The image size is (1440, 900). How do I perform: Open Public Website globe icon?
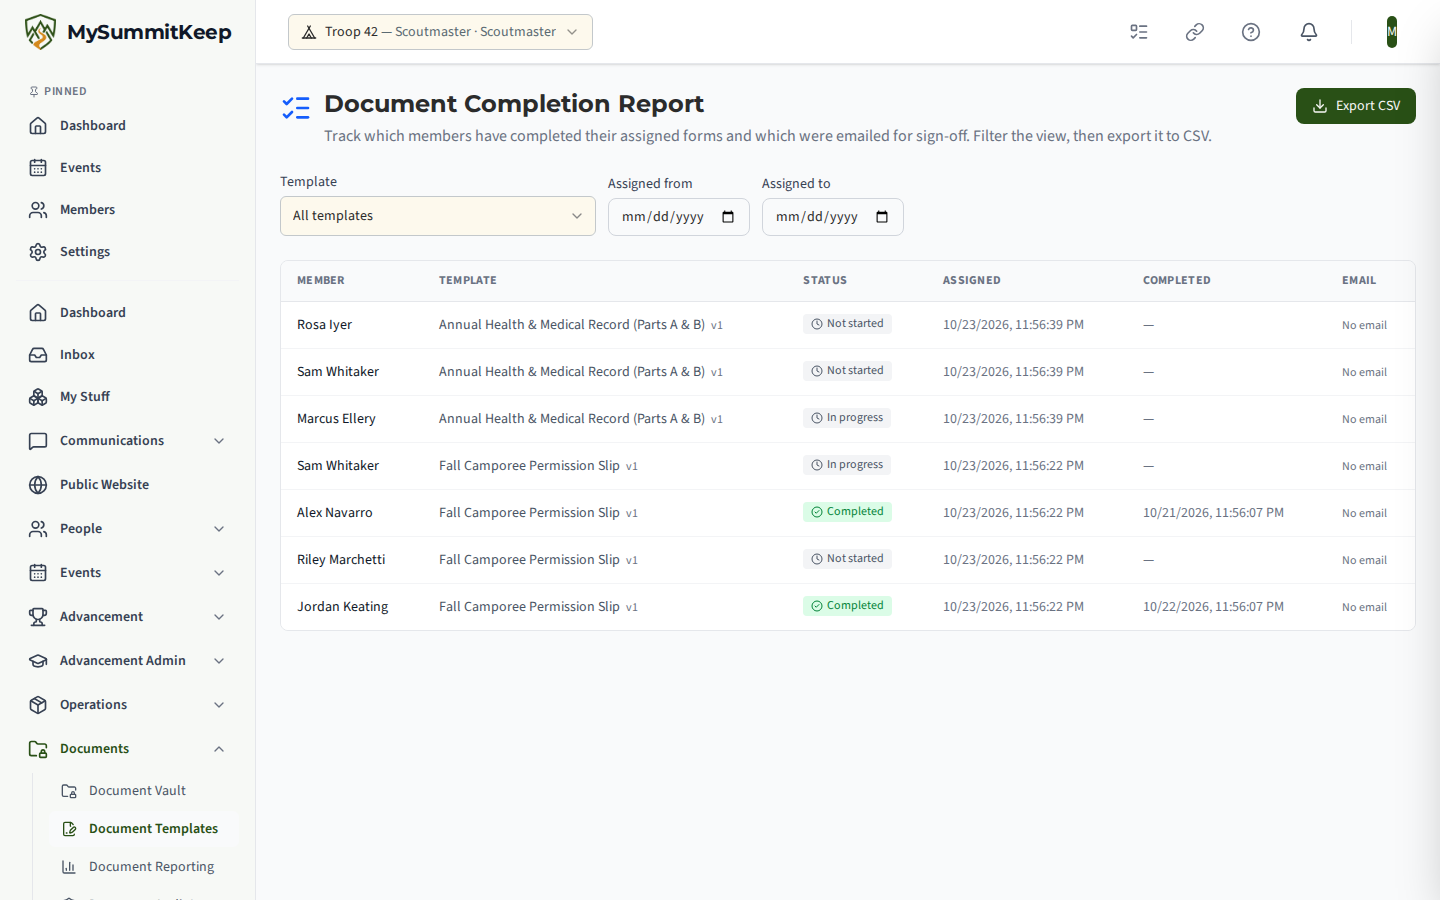(38, 485)
